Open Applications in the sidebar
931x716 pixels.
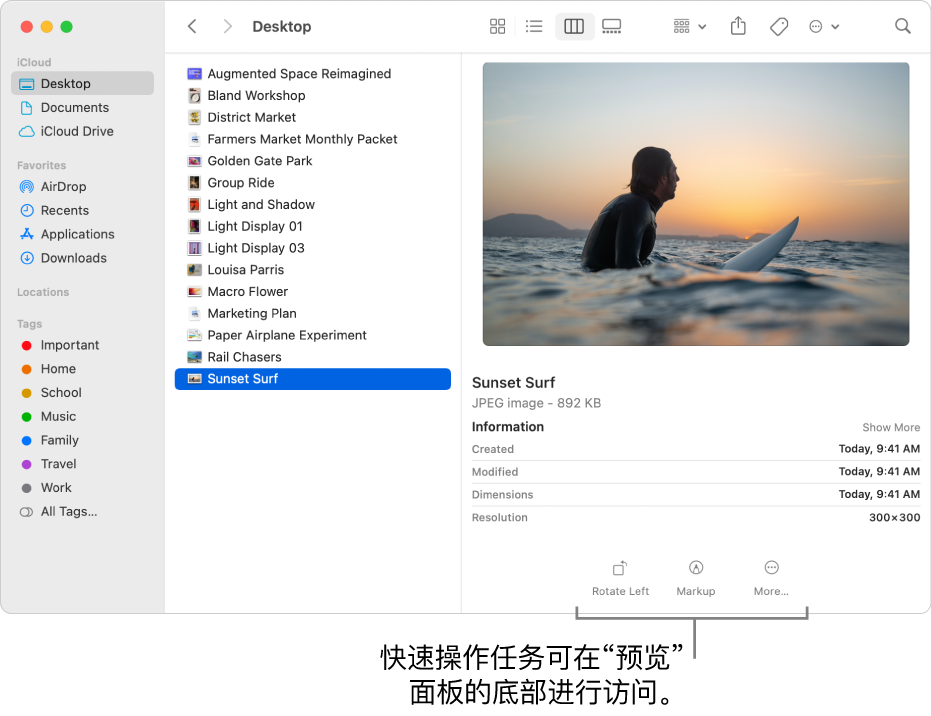point(83,234)
